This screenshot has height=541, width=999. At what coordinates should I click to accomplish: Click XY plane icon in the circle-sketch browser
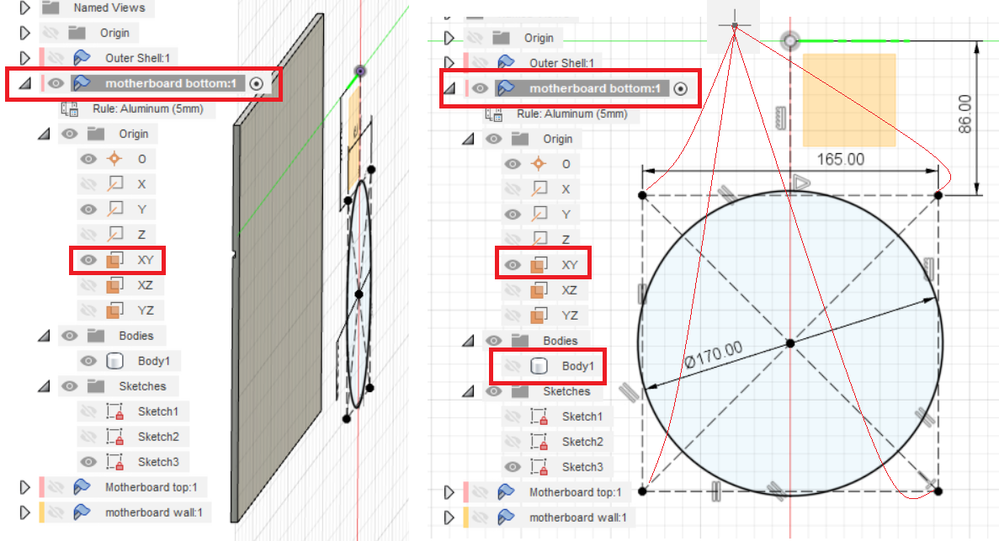point(539,264)
